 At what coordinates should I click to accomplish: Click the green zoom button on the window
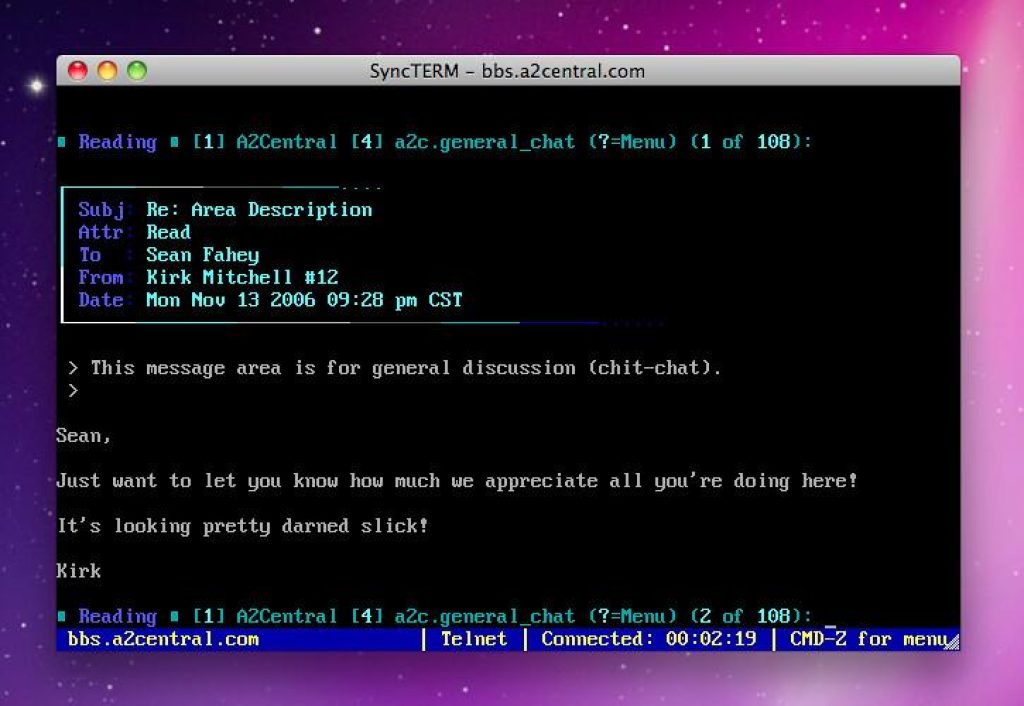click(x=136, y=71)
